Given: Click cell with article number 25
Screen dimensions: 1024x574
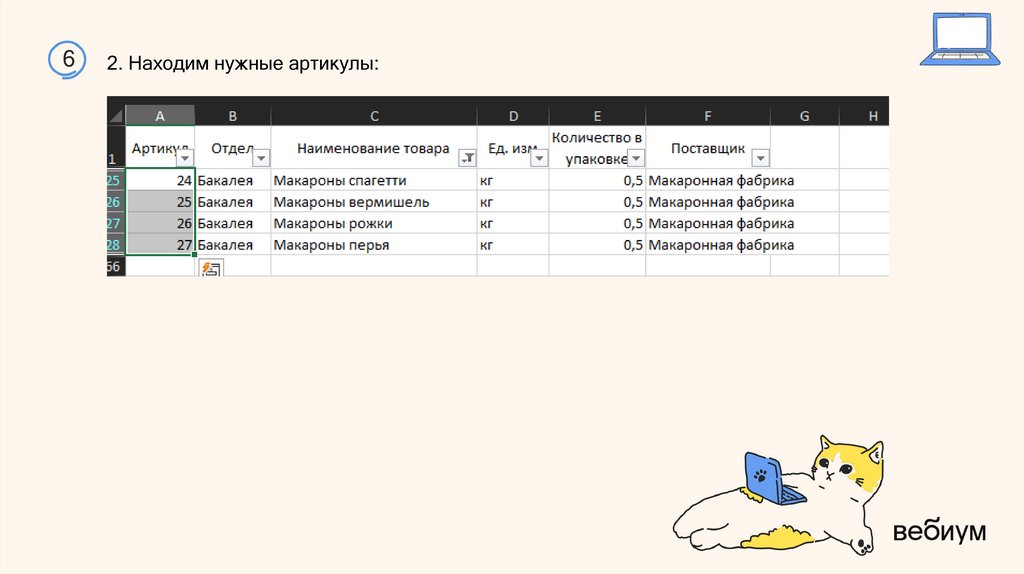Looking at the screenshot, I should click(x=160, y=201).
